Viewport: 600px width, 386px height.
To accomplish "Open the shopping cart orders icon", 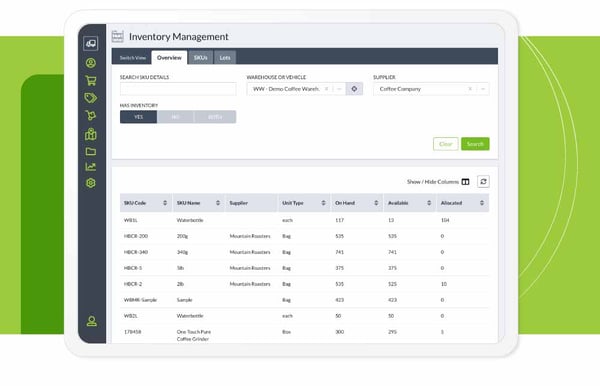I will point(91,80).
